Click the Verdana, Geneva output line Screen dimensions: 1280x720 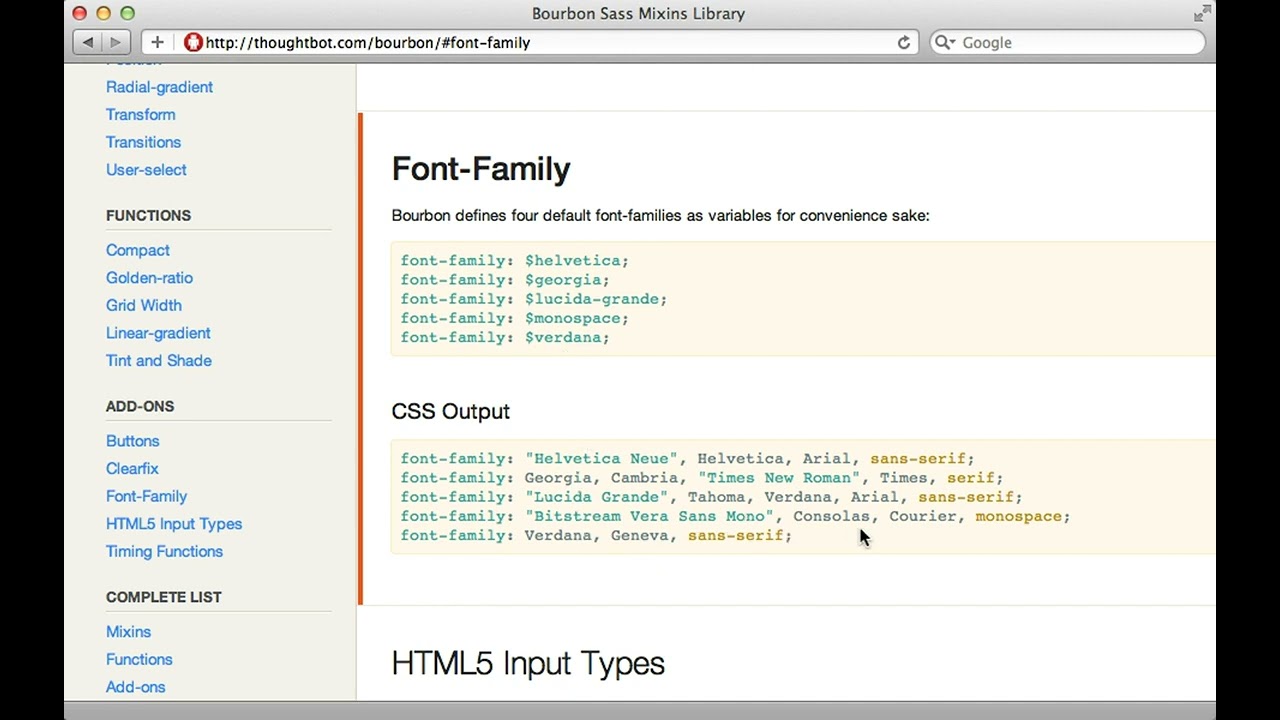click(x=596, y=535)
